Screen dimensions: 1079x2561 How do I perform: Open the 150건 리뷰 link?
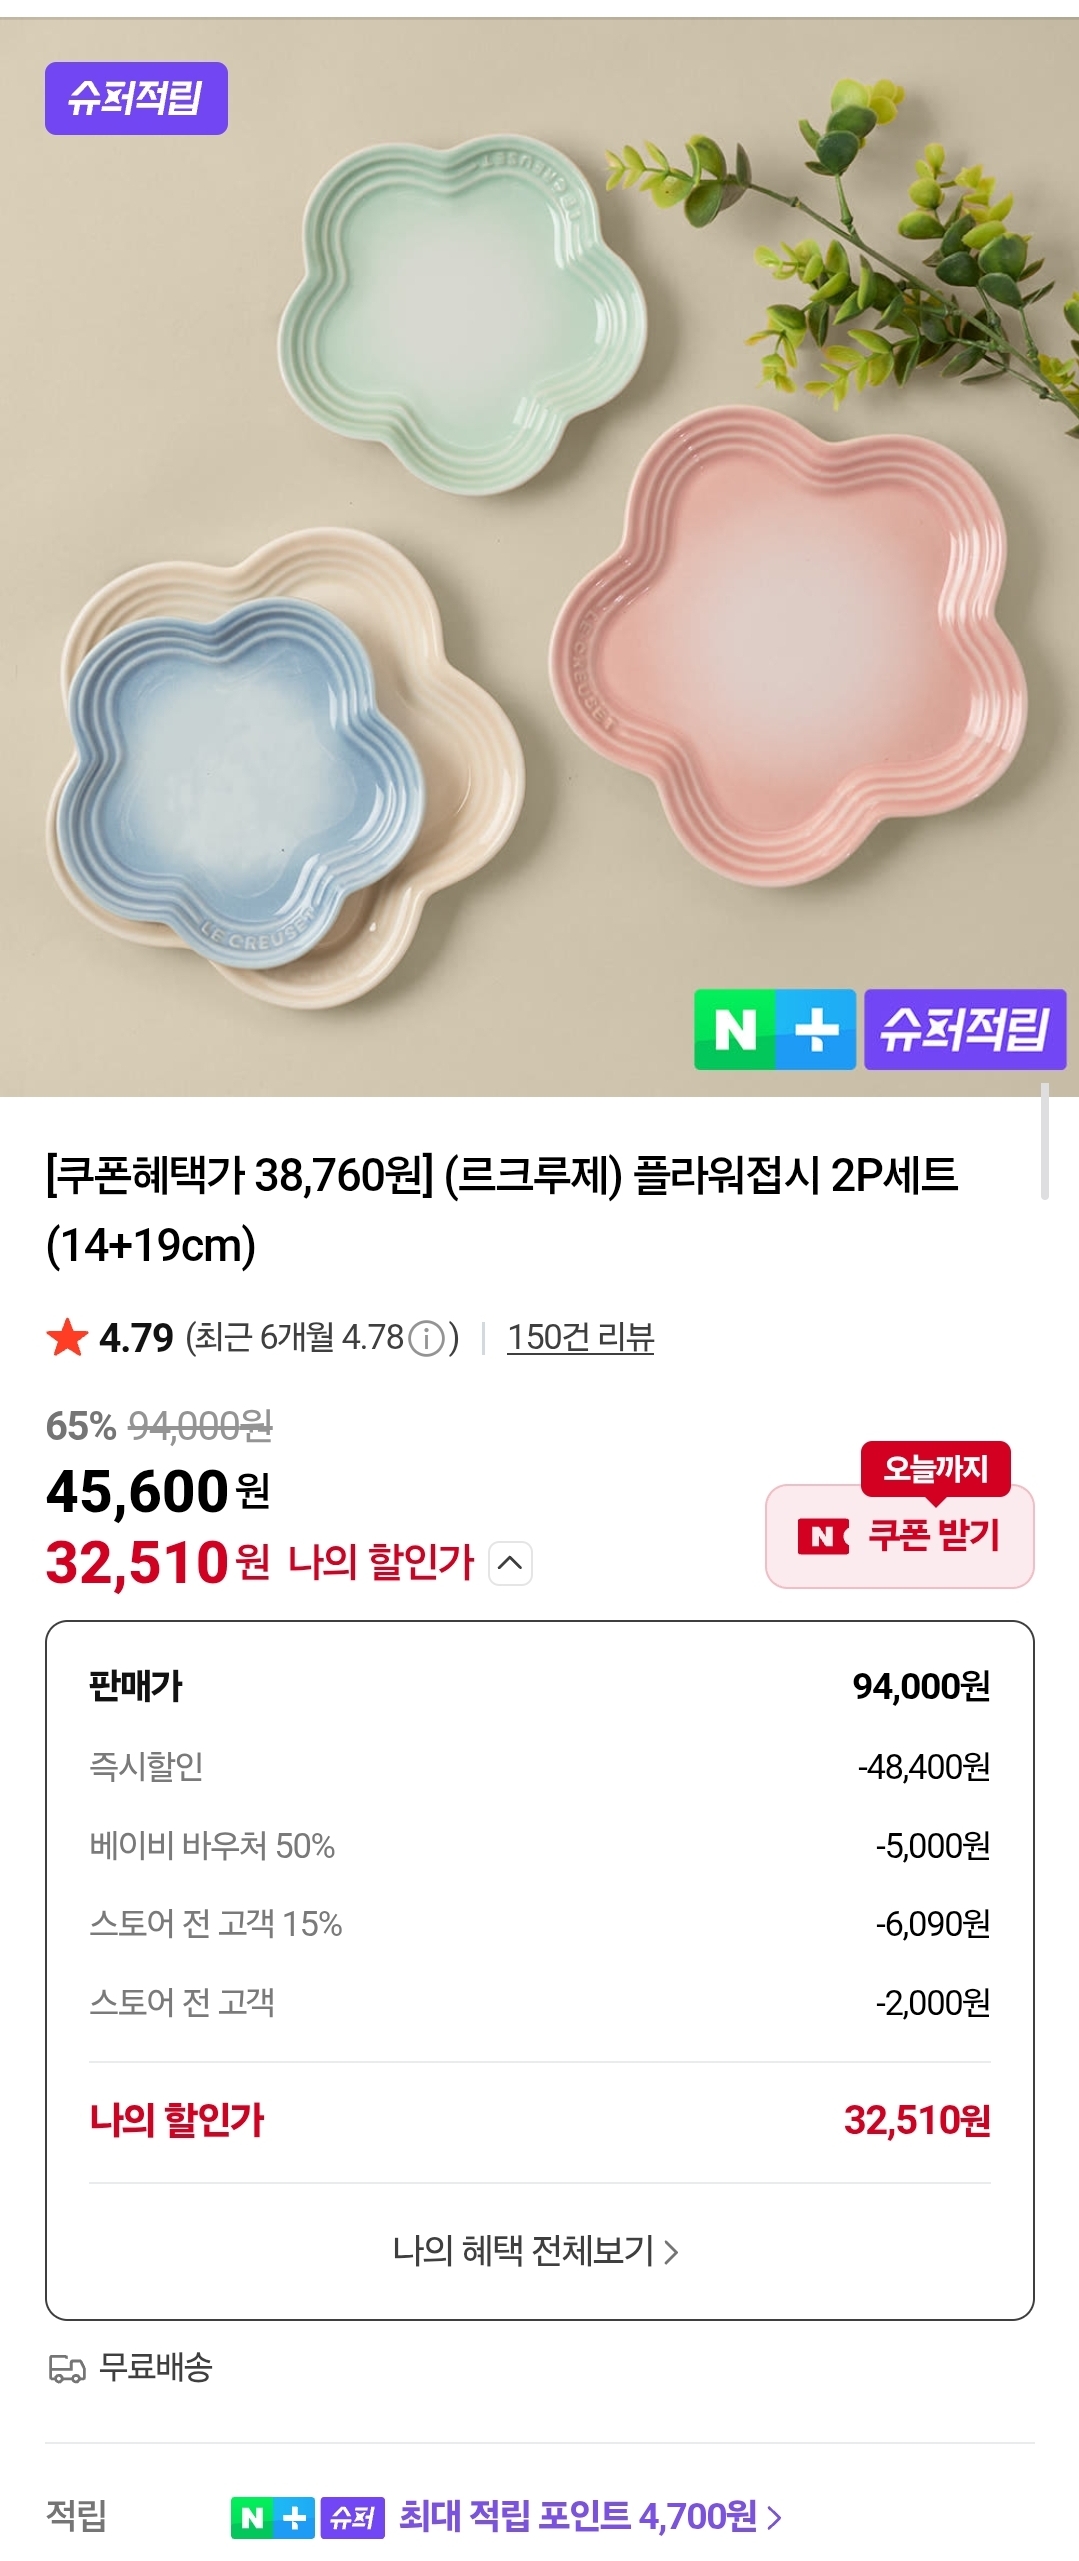coord(580,1337)
